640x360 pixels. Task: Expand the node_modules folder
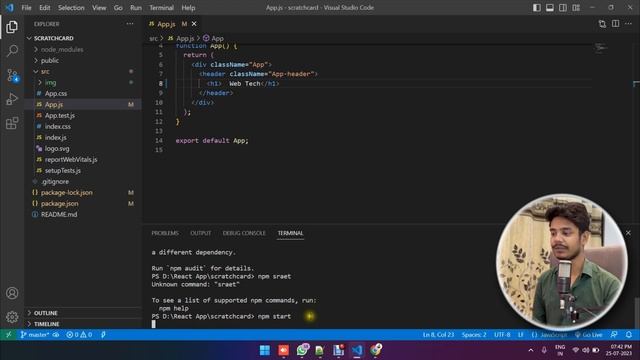pyautogui.click(x=83, y=49)
